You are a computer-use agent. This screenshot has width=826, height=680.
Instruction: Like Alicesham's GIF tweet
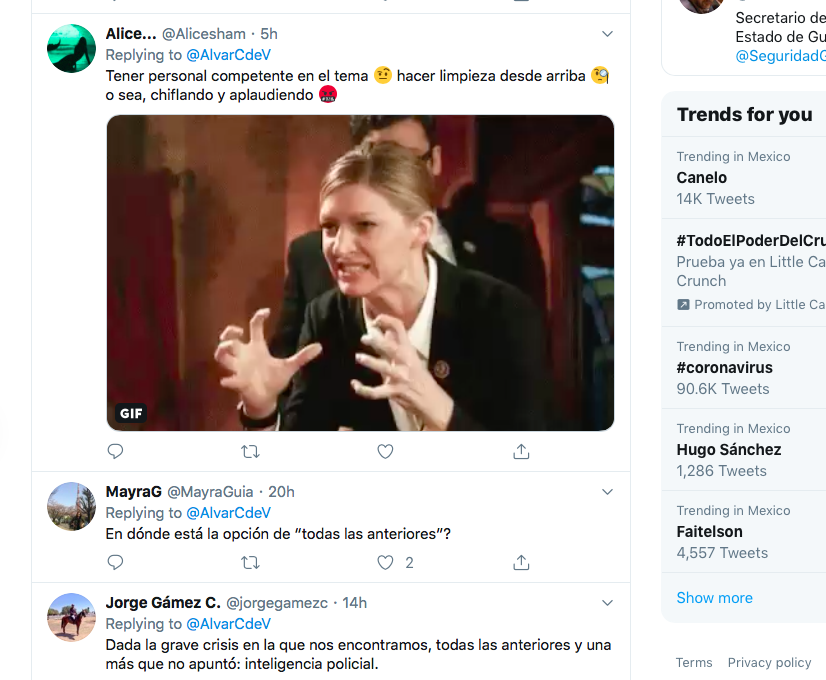[385, 452]
